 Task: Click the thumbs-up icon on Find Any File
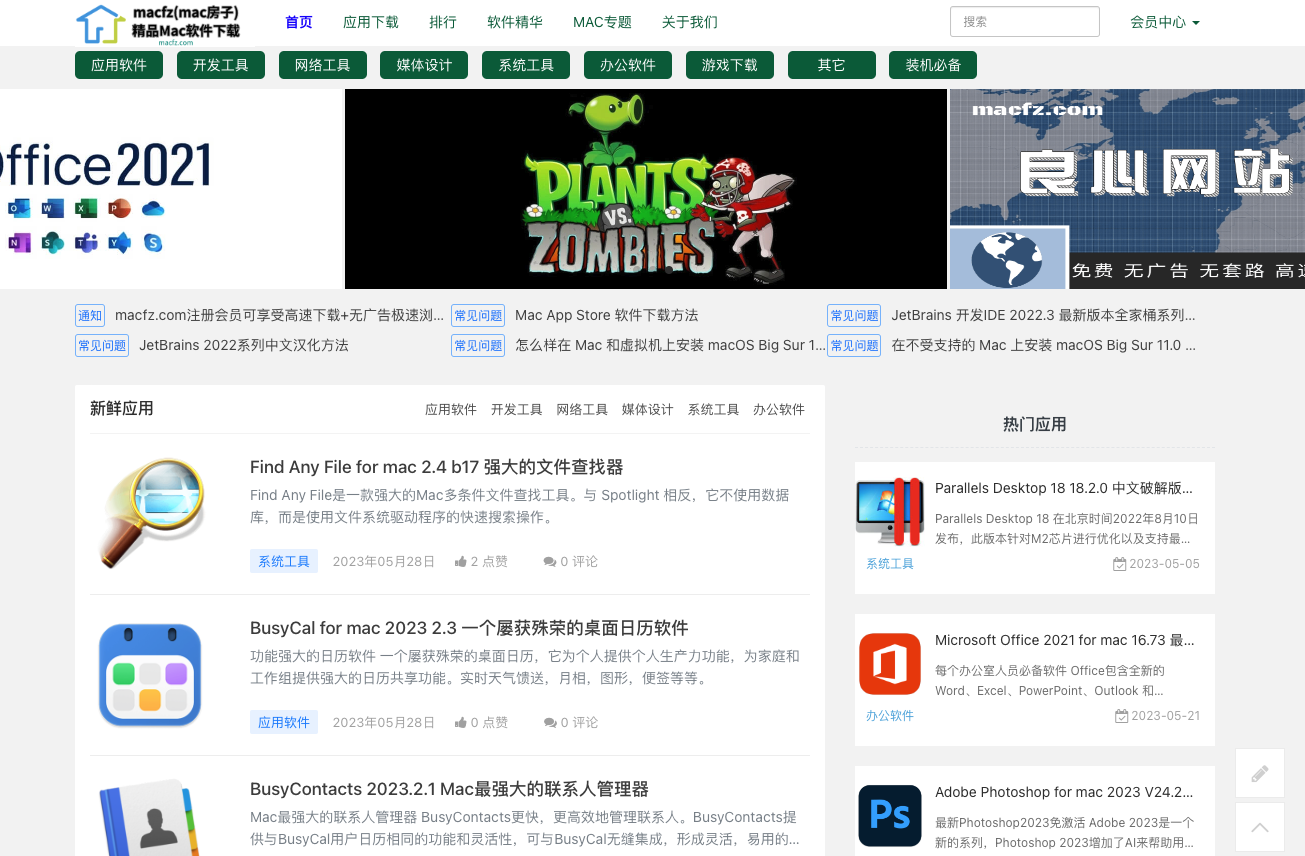click(460, 562)
